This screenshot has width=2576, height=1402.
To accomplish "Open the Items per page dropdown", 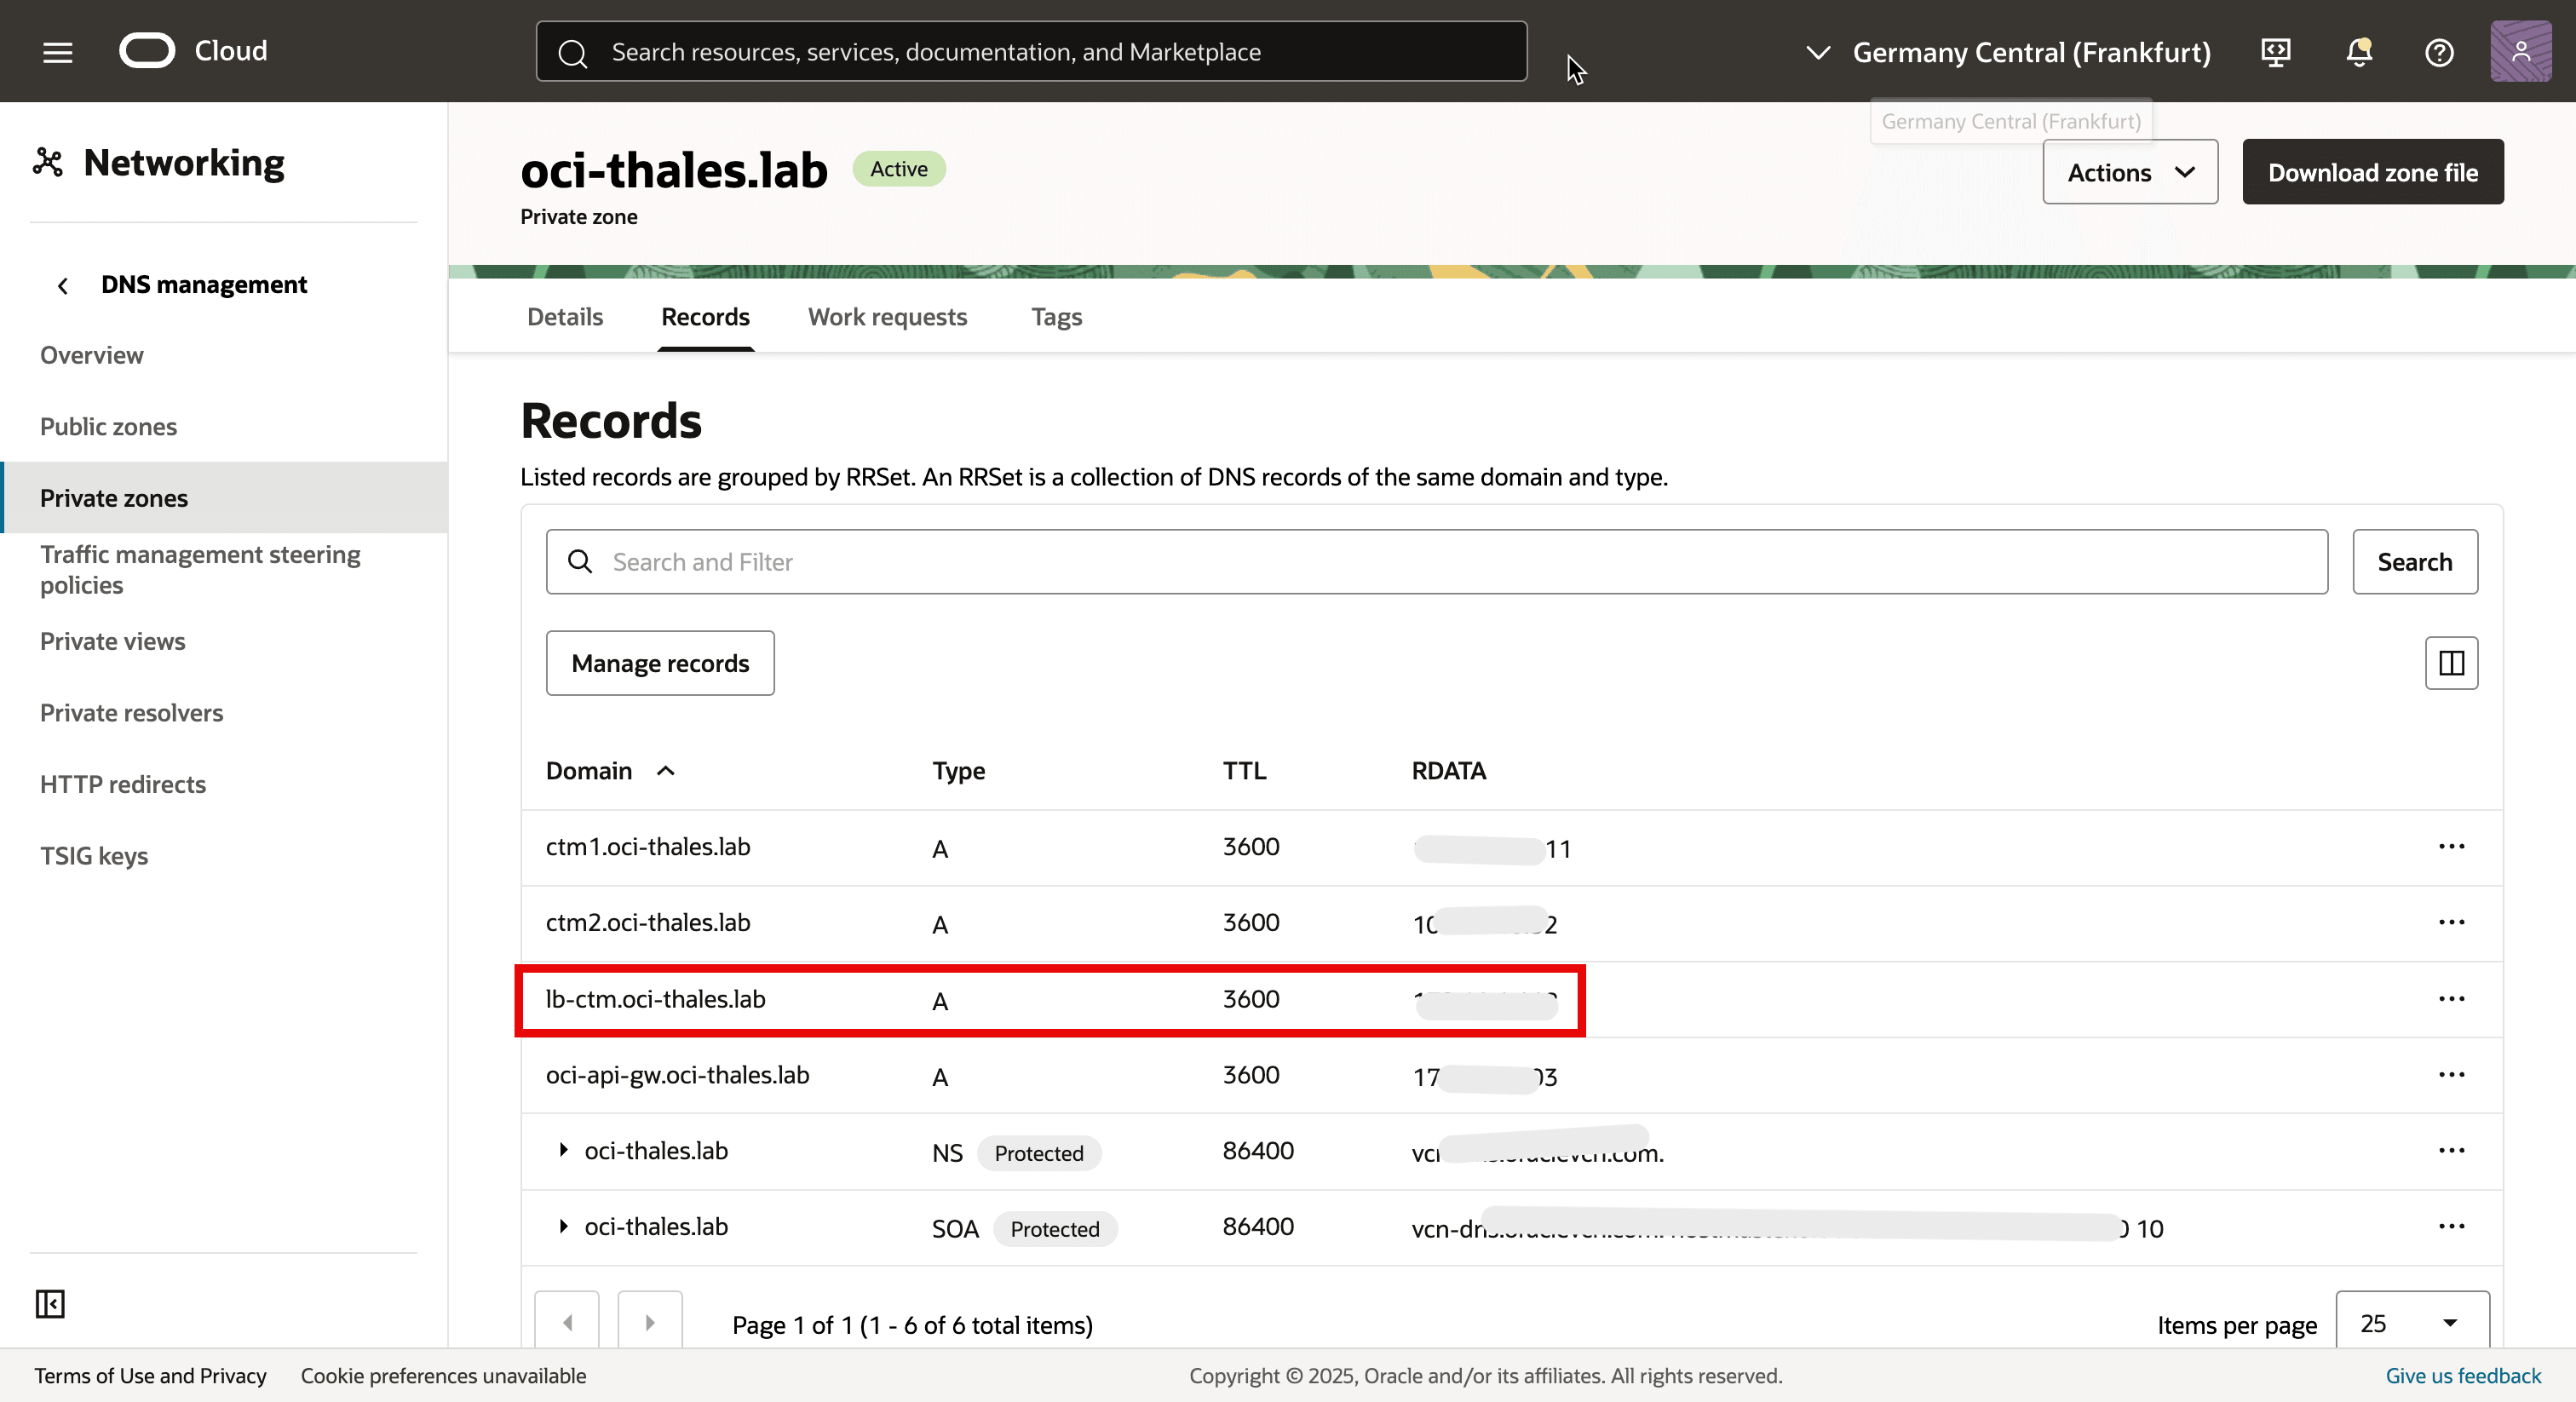I will coord(2412,1323).
